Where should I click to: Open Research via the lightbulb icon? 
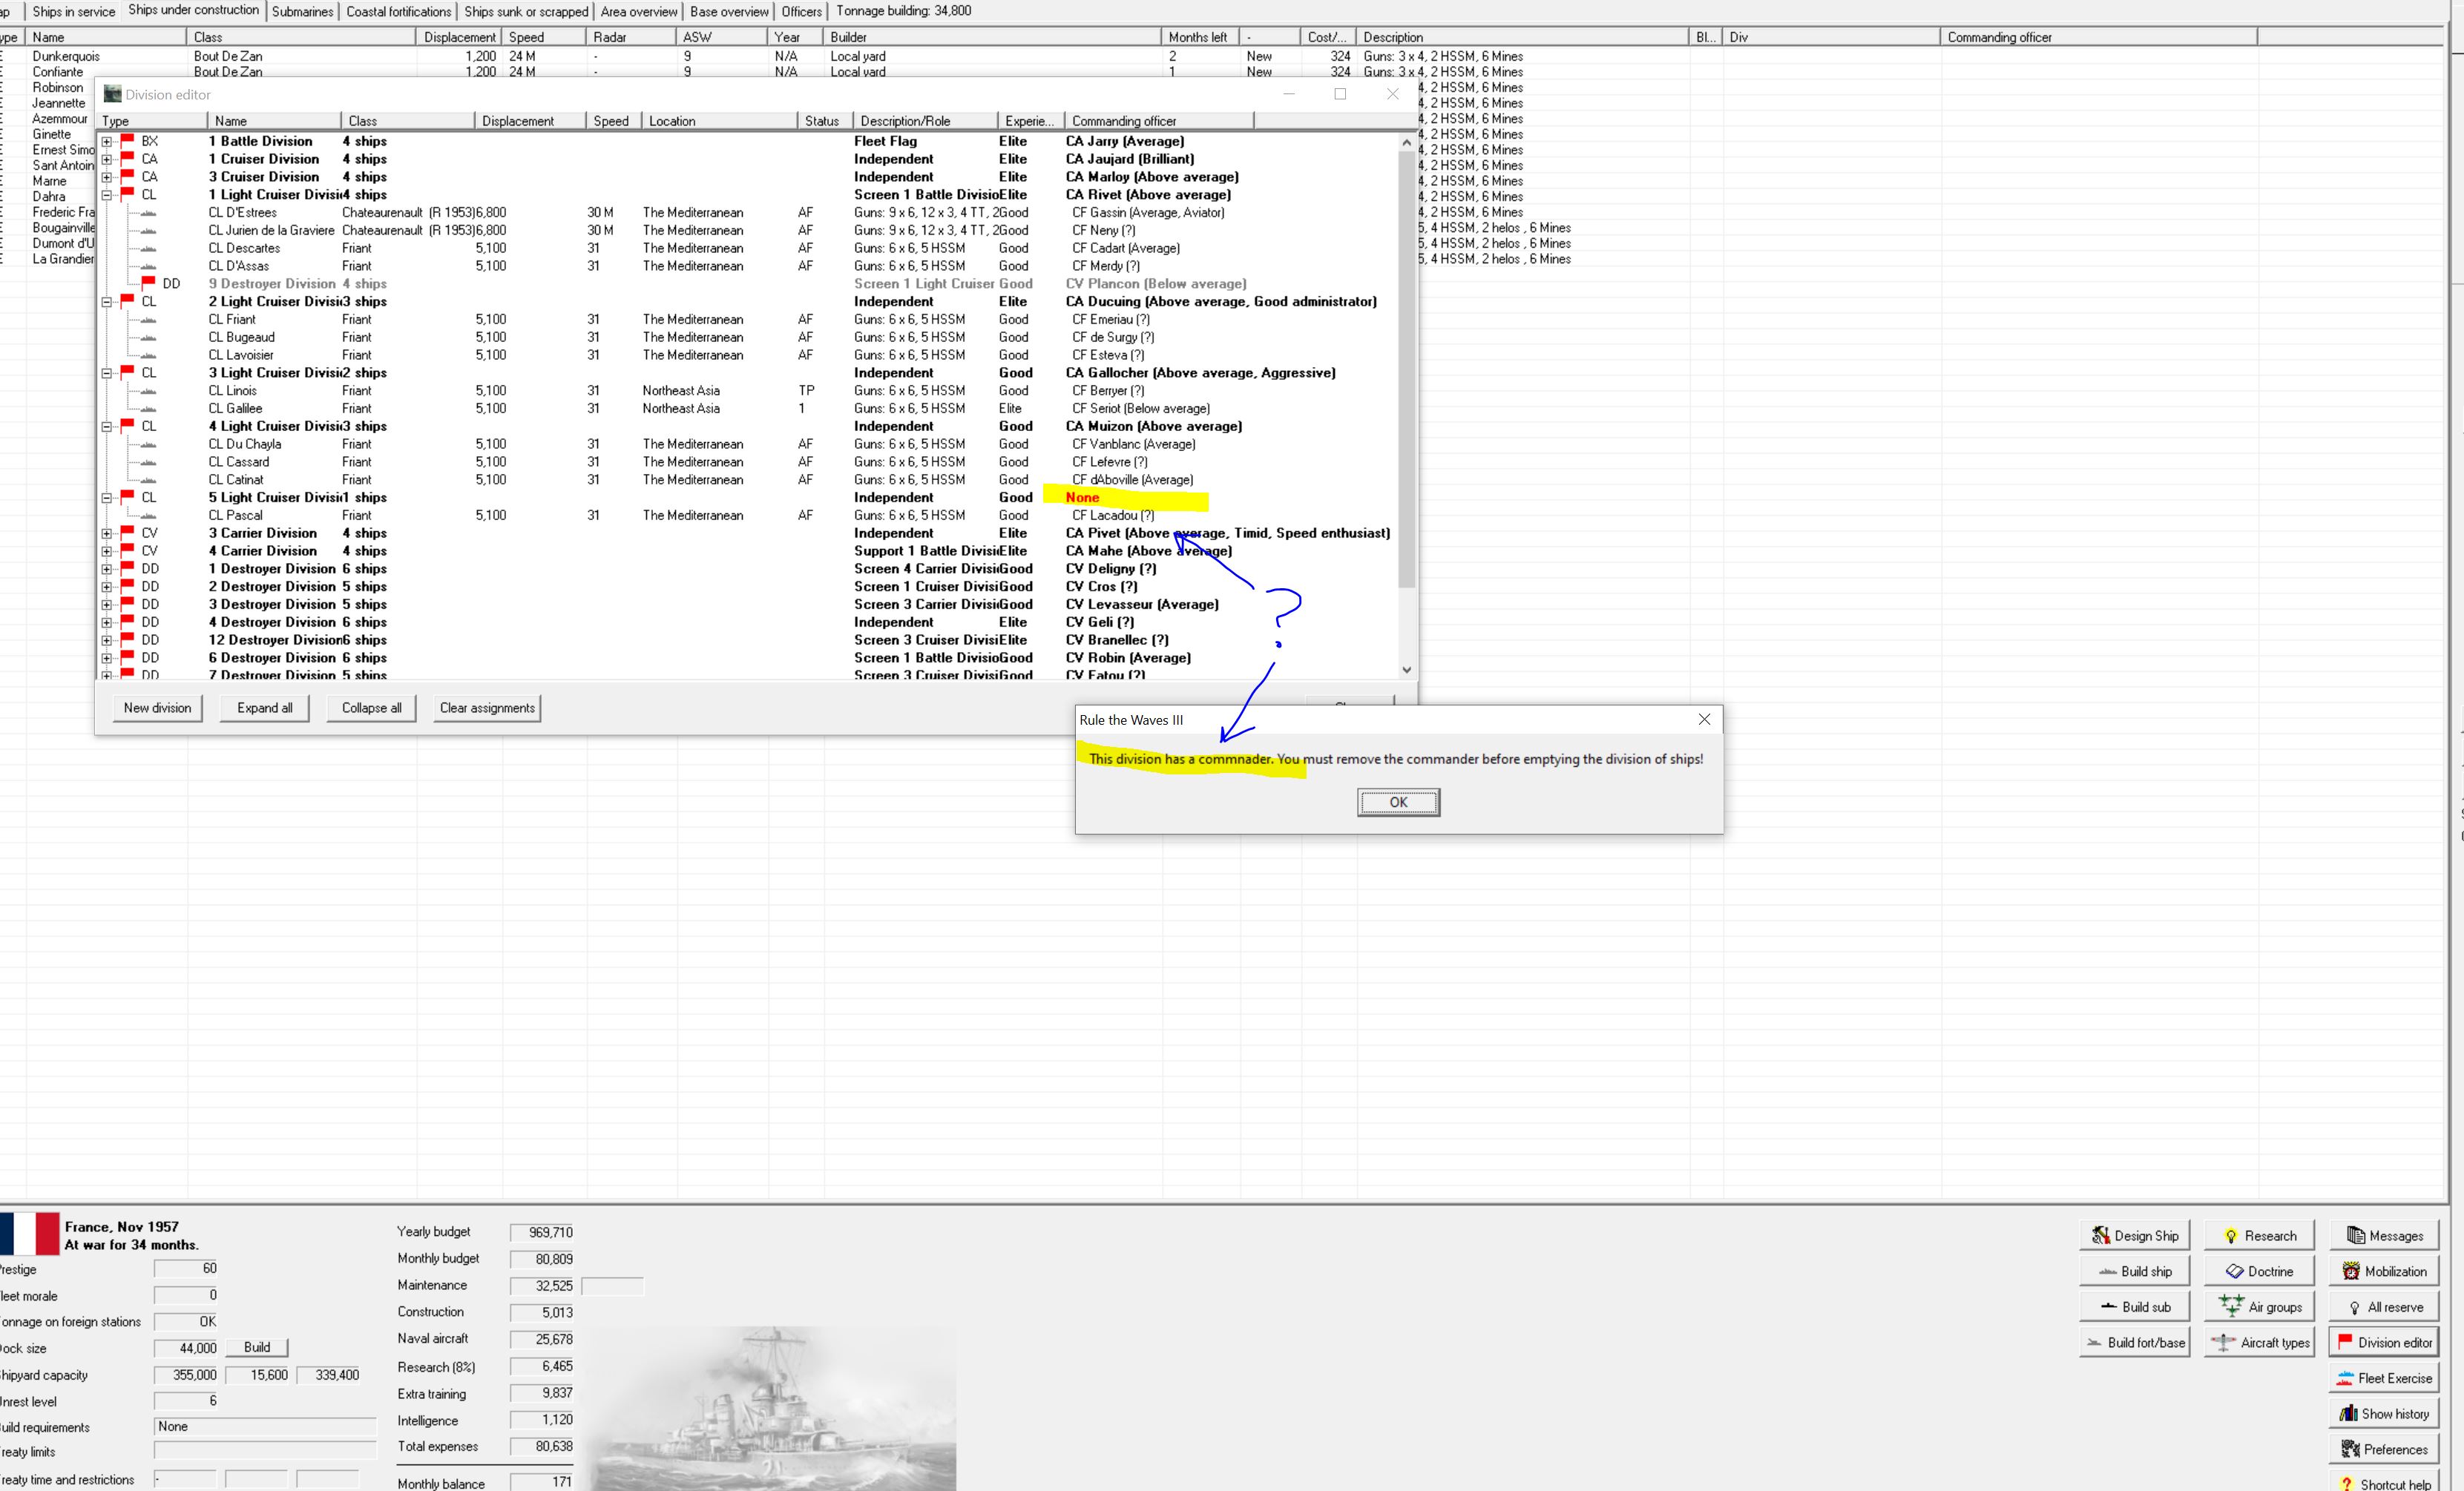pos(2230,1235)
